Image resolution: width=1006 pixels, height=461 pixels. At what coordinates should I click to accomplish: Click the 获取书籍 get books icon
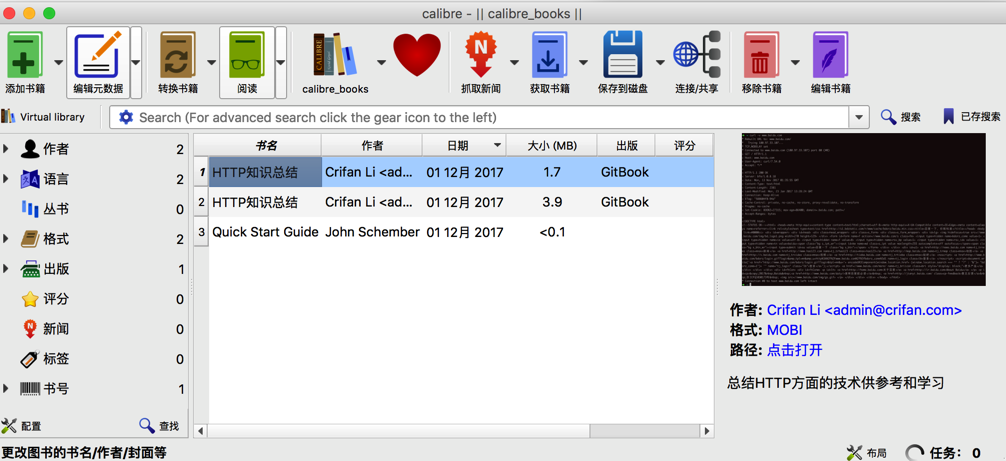[x=549, y=55]
